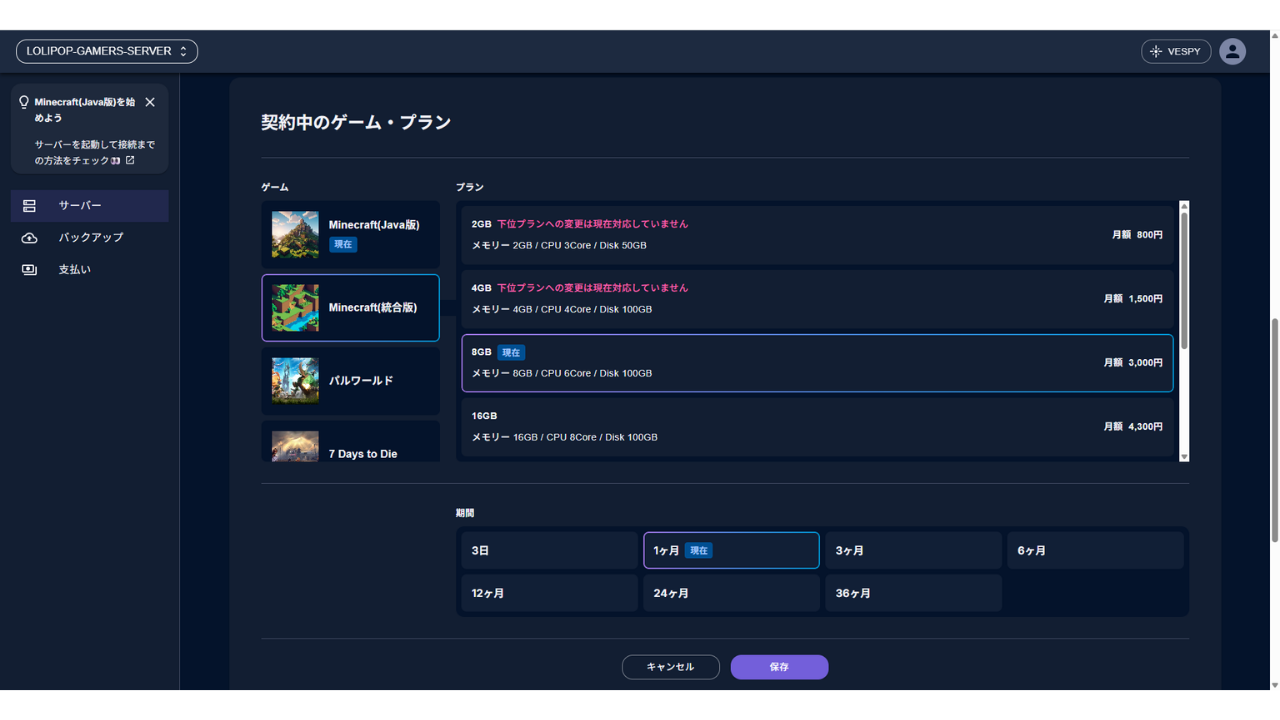The image size is (1280, 720).
Task: Click the パルワールド thumbnail image
Action: pos(295,381)
